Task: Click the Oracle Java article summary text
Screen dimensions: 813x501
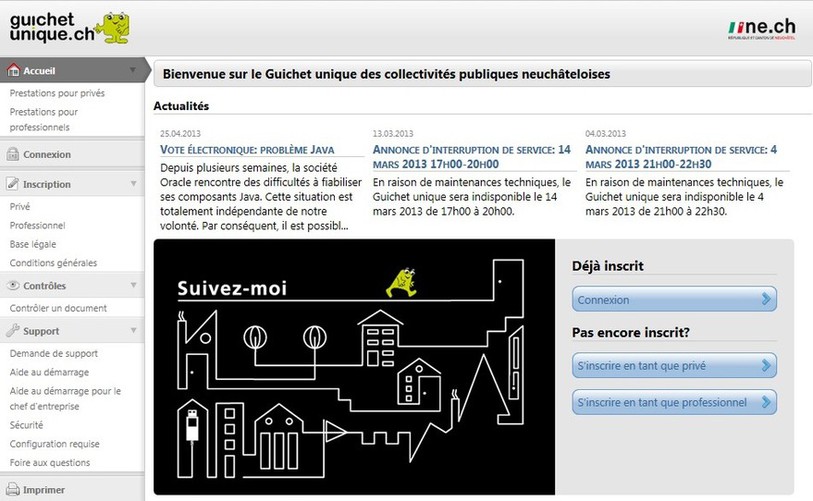Action: [261, 197]
